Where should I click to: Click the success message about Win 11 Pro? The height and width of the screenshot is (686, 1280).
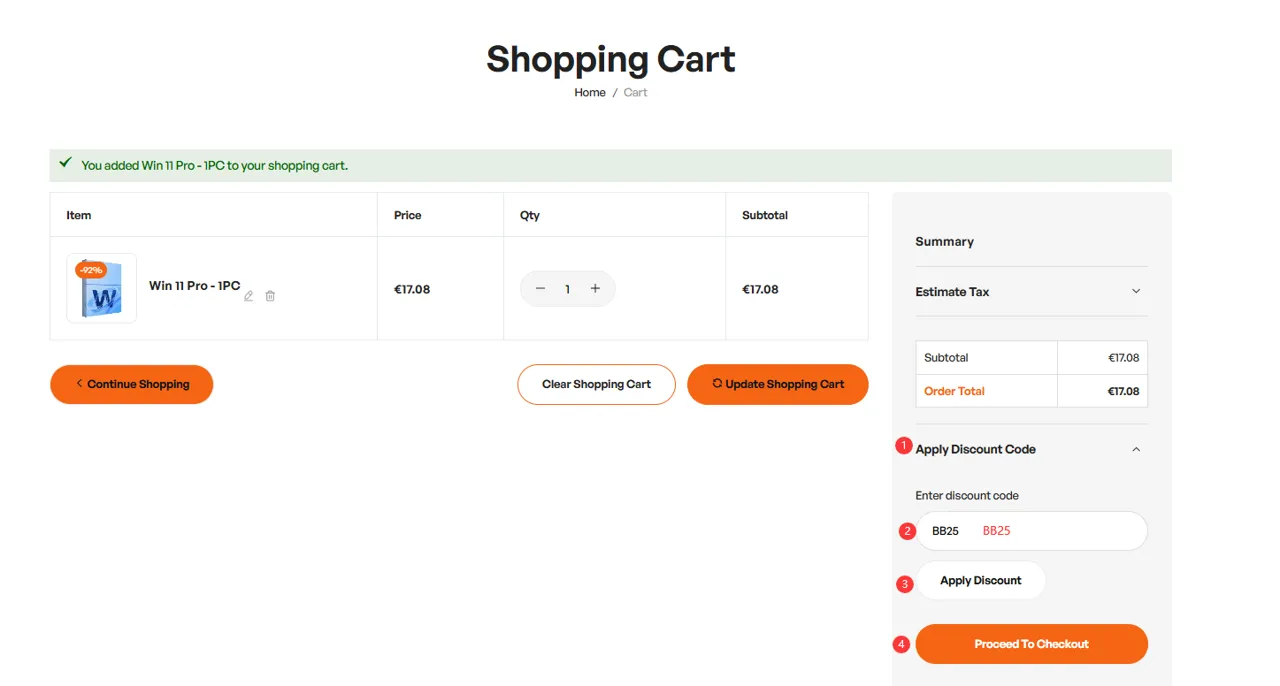click(x=215, y=166)
